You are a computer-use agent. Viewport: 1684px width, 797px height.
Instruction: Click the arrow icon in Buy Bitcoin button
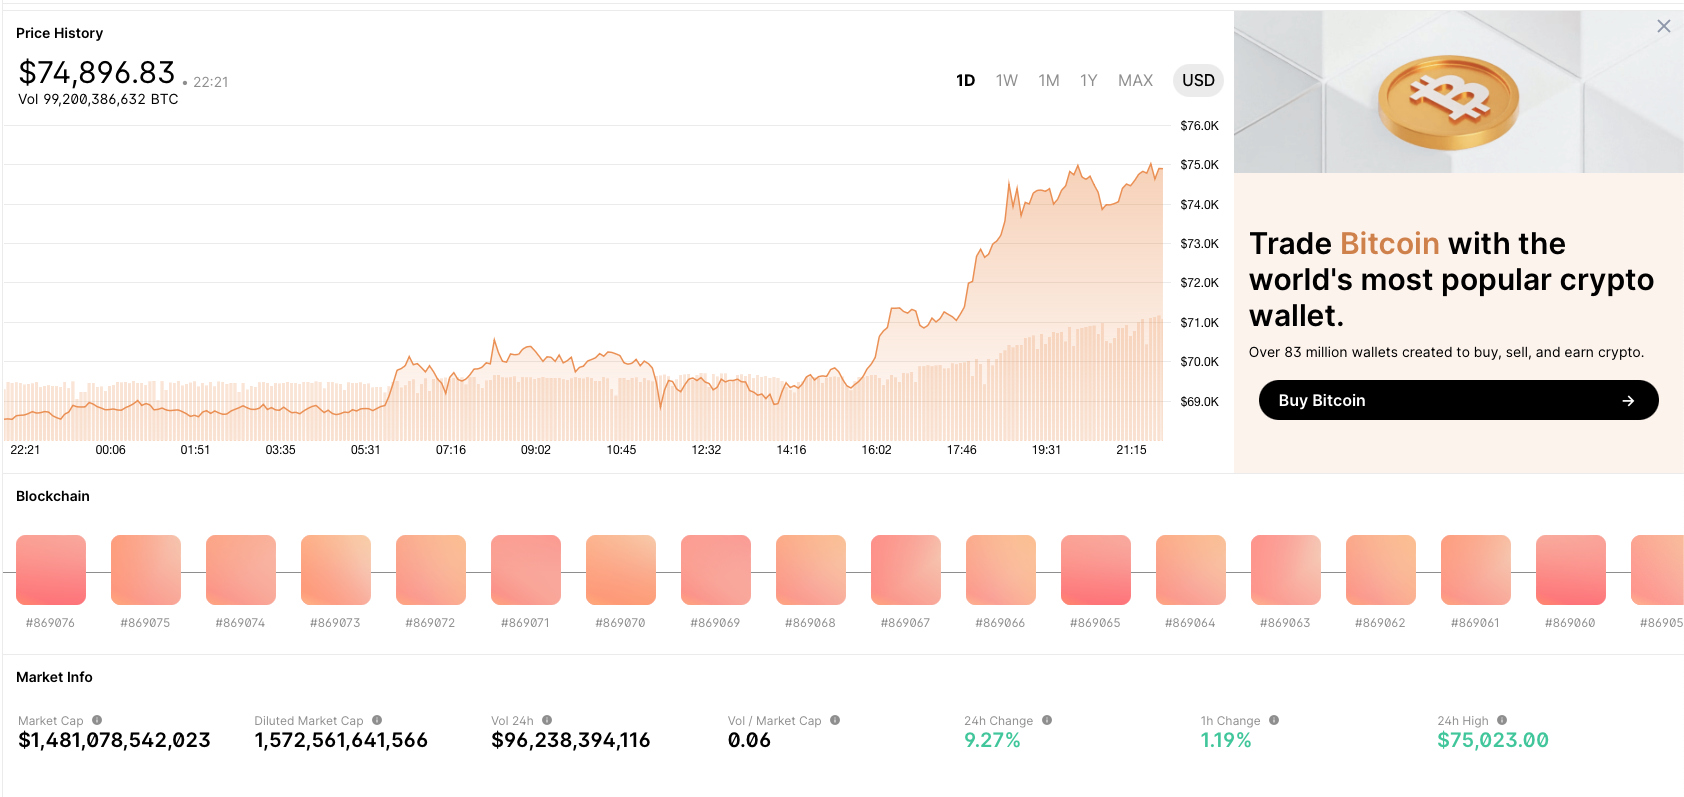[1628, 400]
